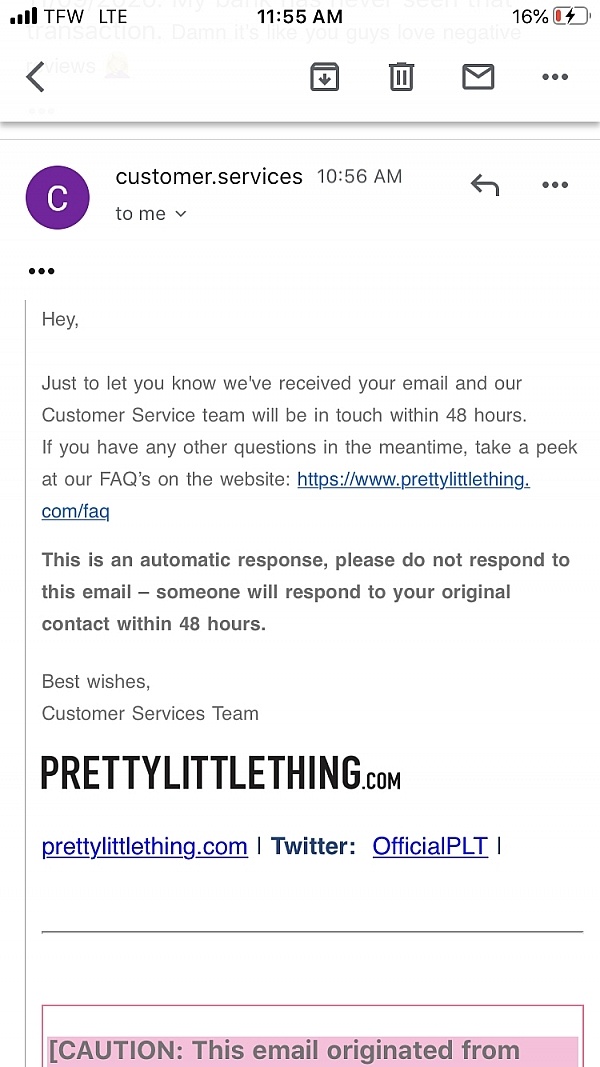Delete email with trash icon

[401, 77]
